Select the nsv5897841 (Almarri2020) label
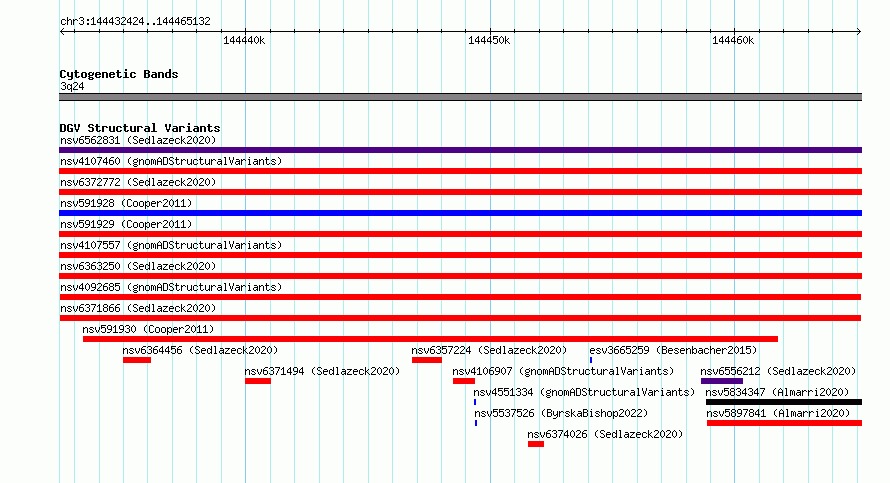890x483 pixels. point(778,413)
